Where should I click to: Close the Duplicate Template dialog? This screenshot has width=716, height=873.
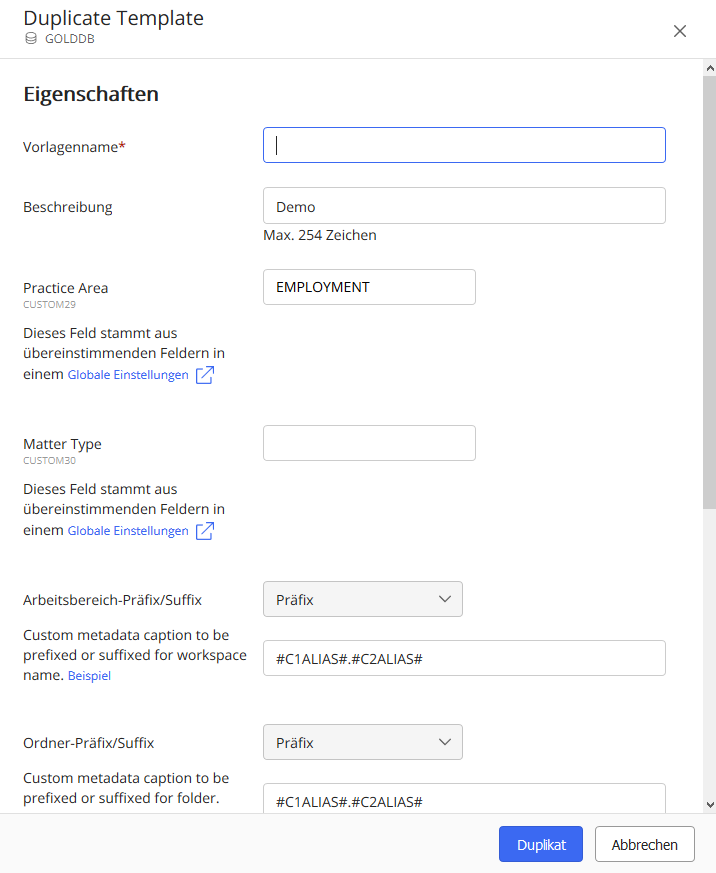click(680, 31)
